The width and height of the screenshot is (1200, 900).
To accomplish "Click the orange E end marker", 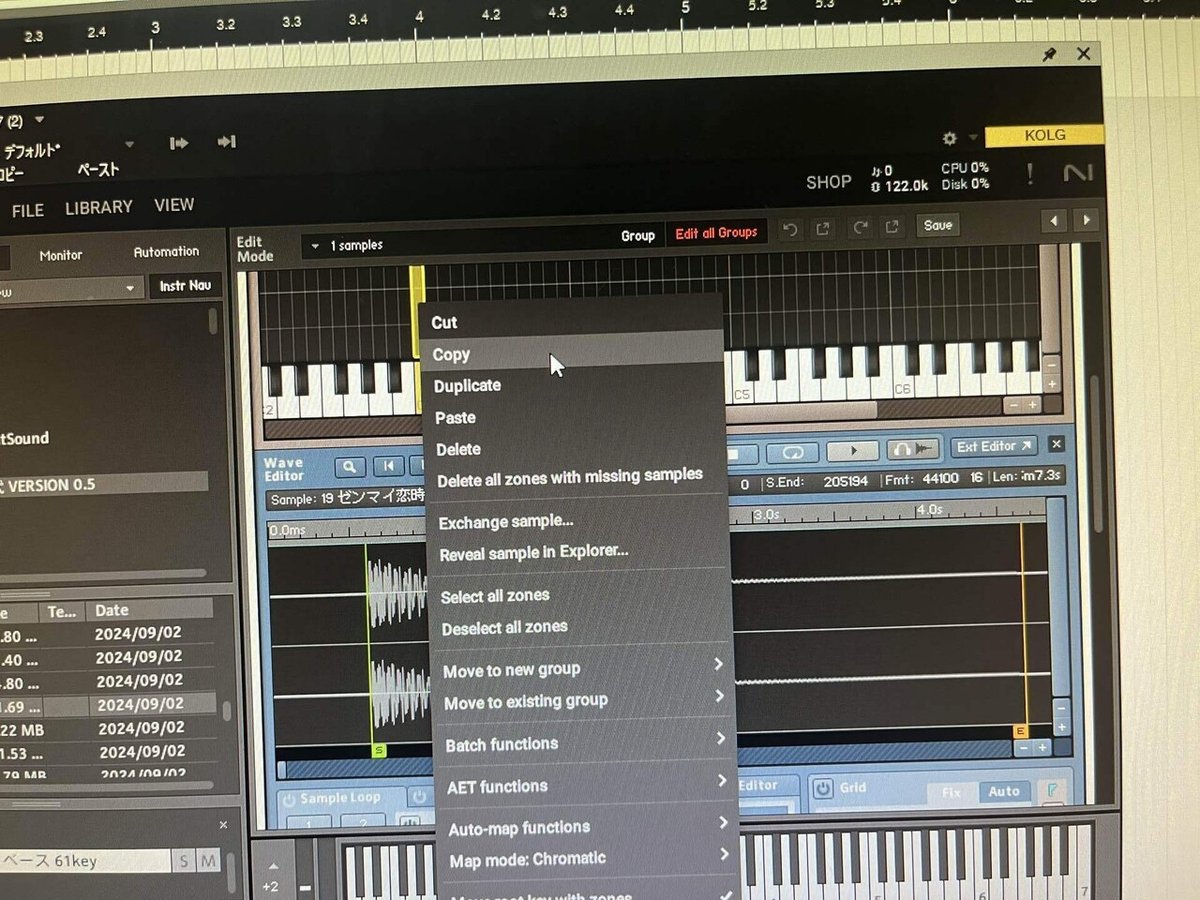I will tap(1021, 732).
